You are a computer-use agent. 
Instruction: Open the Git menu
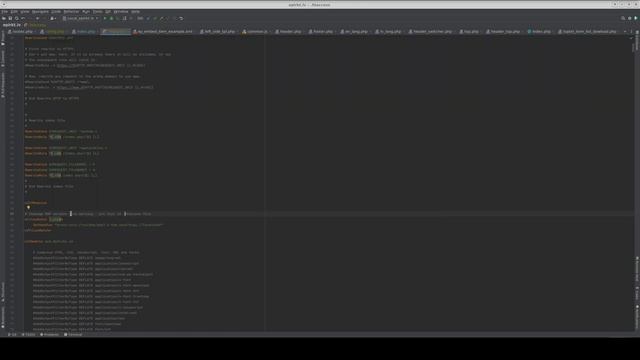(x=108, y=12)
